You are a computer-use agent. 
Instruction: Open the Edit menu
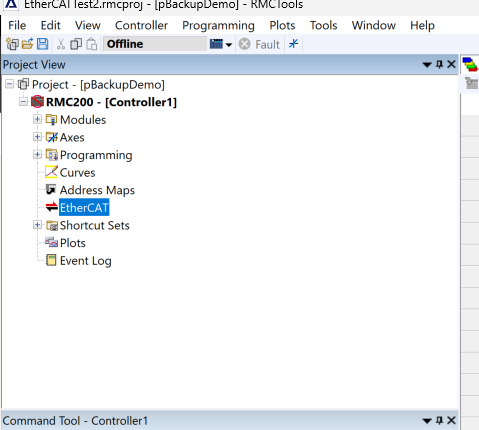50,25
